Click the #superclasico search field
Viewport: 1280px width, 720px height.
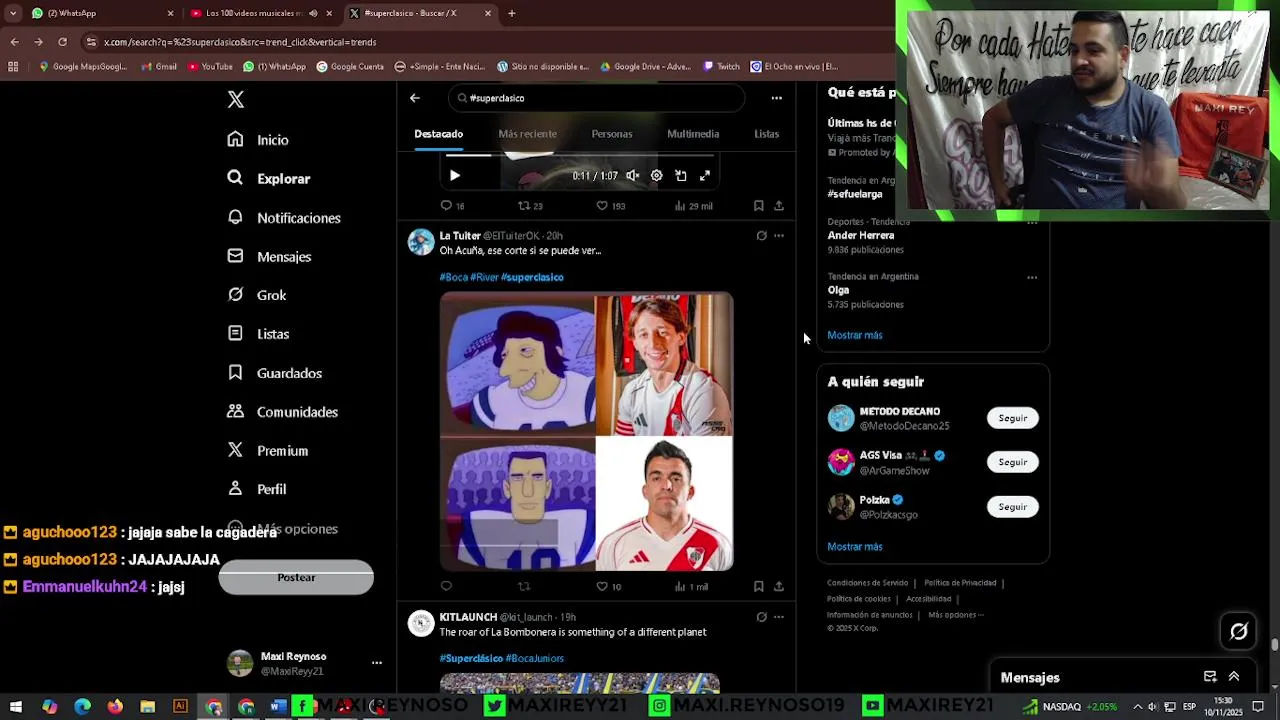(x=597, y=98)
